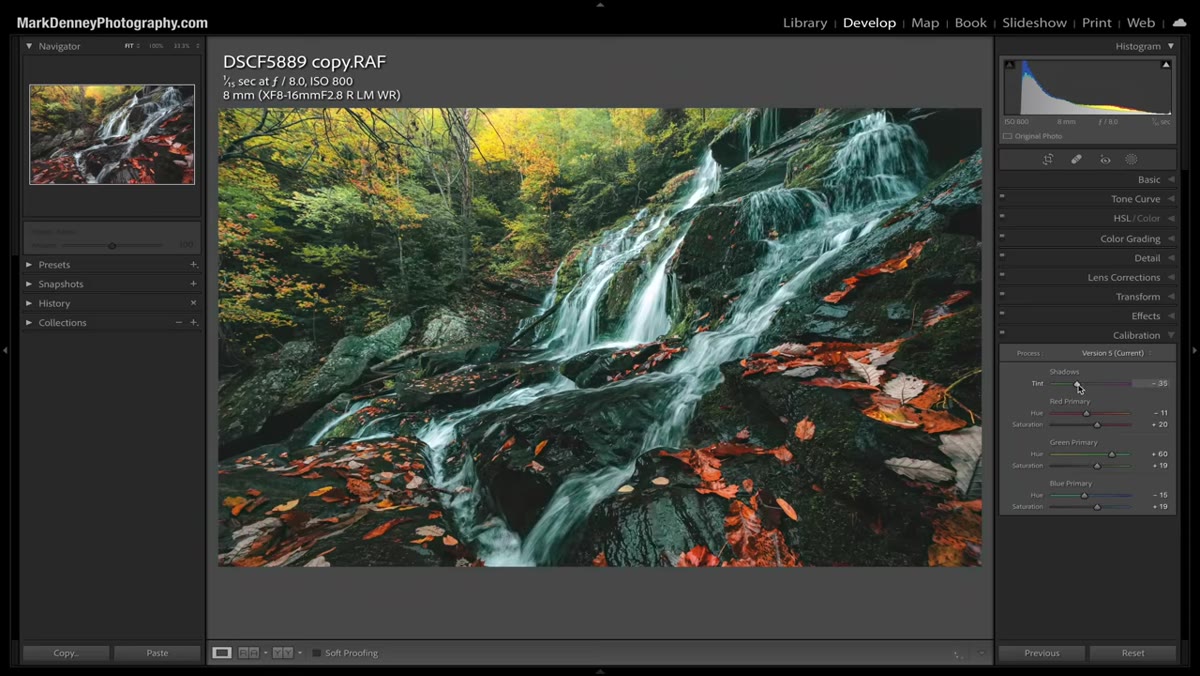This screenshot has height=676, width=1200.
Task: Switch to the Slideshow module
Action: click(1034, 22)
